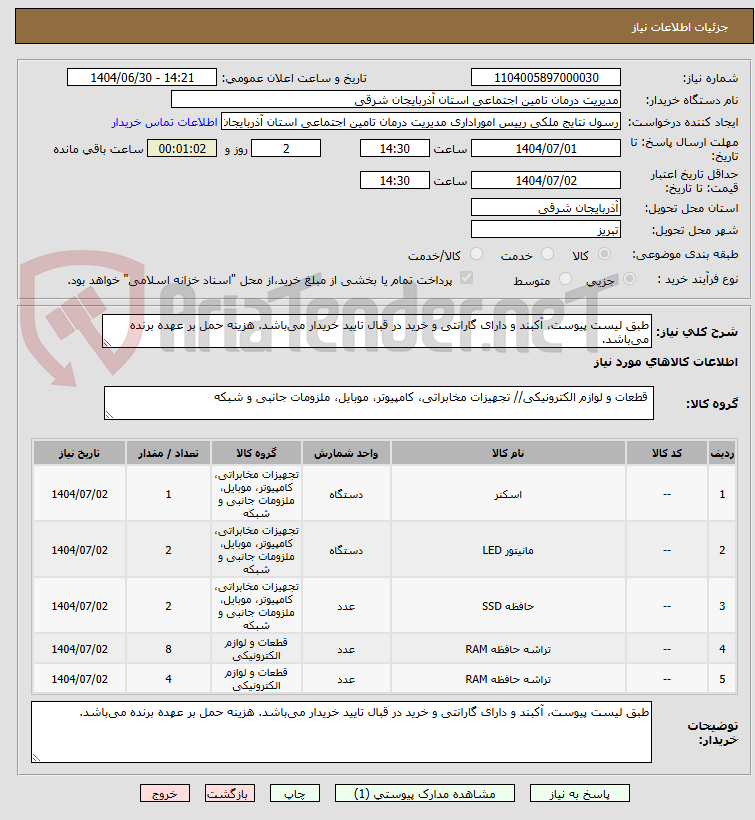Select the جزیی purchase type radio
This screenshot has height=820, width=755.
click(630, 279)
